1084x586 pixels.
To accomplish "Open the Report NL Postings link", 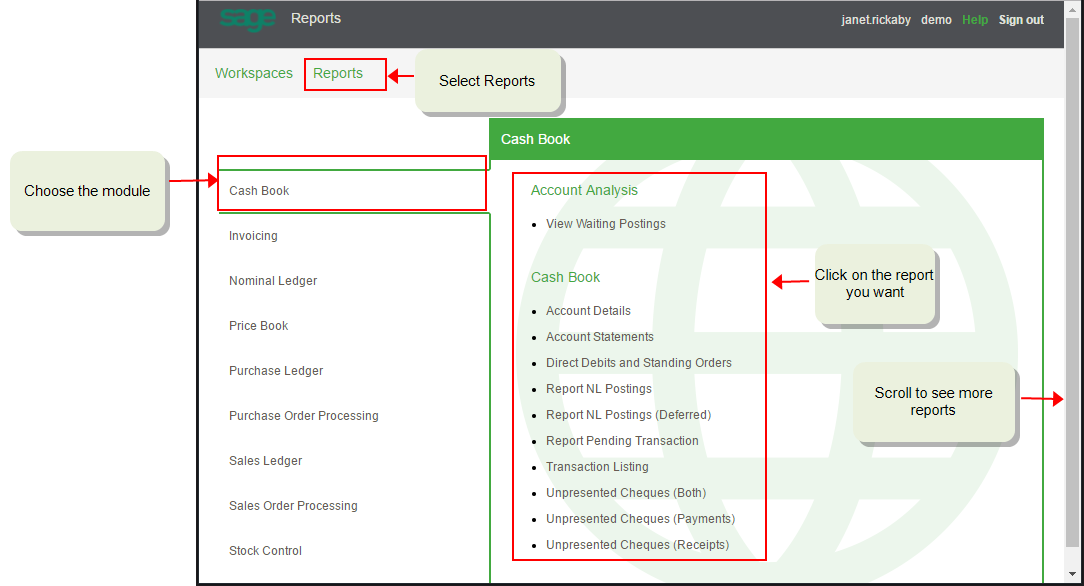I will [599, 388].
